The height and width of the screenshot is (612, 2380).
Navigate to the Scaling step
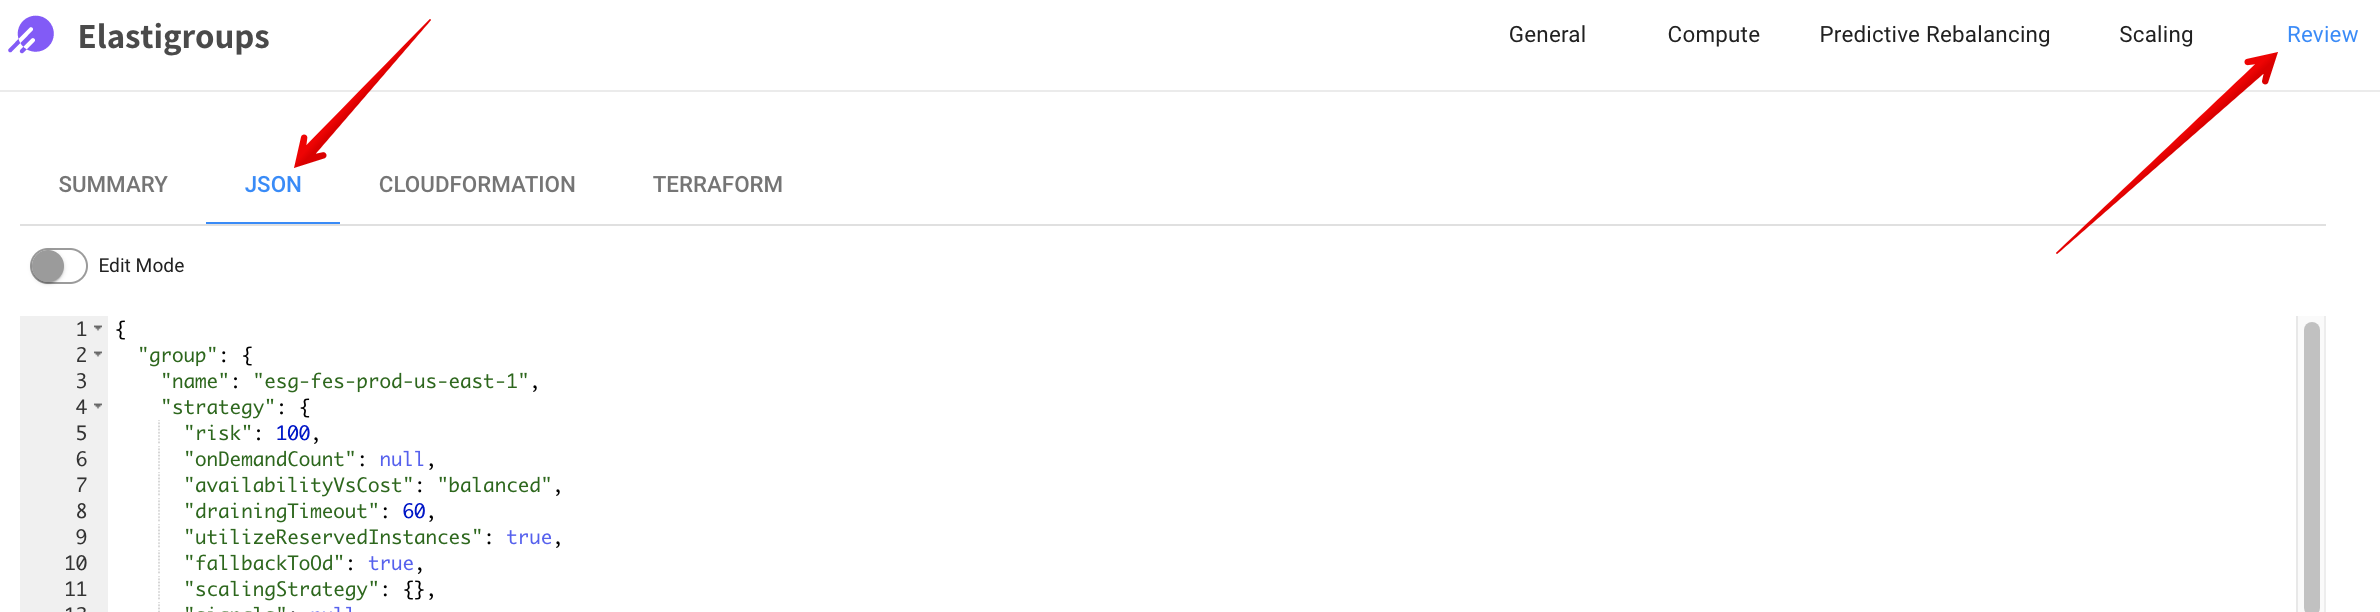pyautogui.click(x=2155, y=35)
